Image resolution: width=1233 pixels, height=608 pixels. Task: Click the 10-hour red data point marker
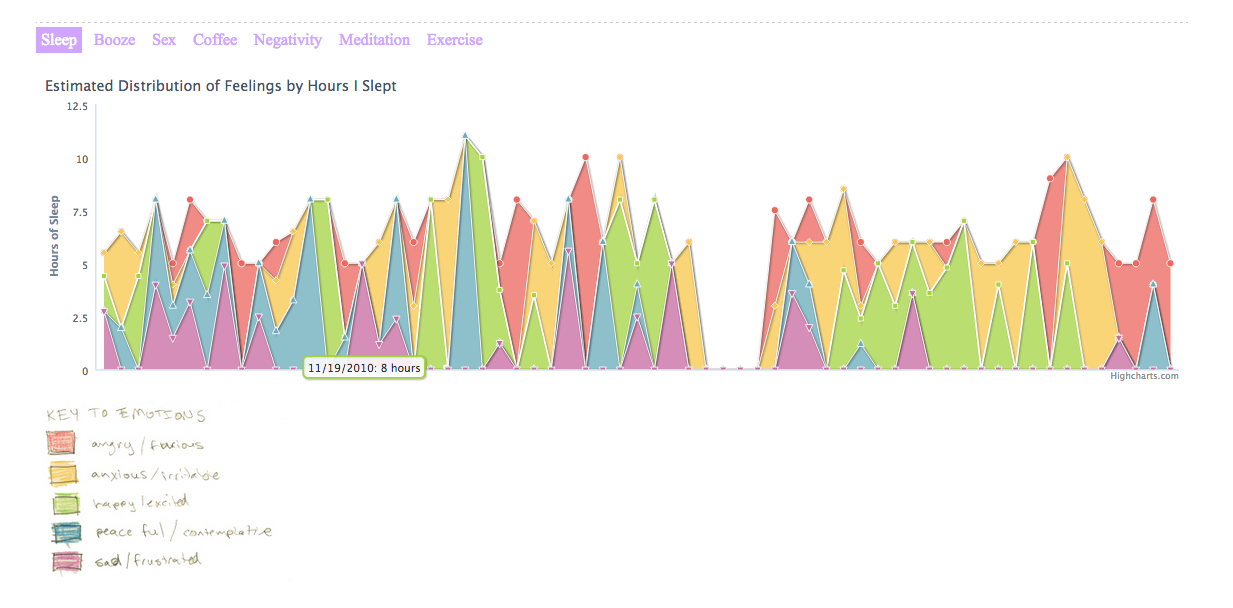[587, 157]
